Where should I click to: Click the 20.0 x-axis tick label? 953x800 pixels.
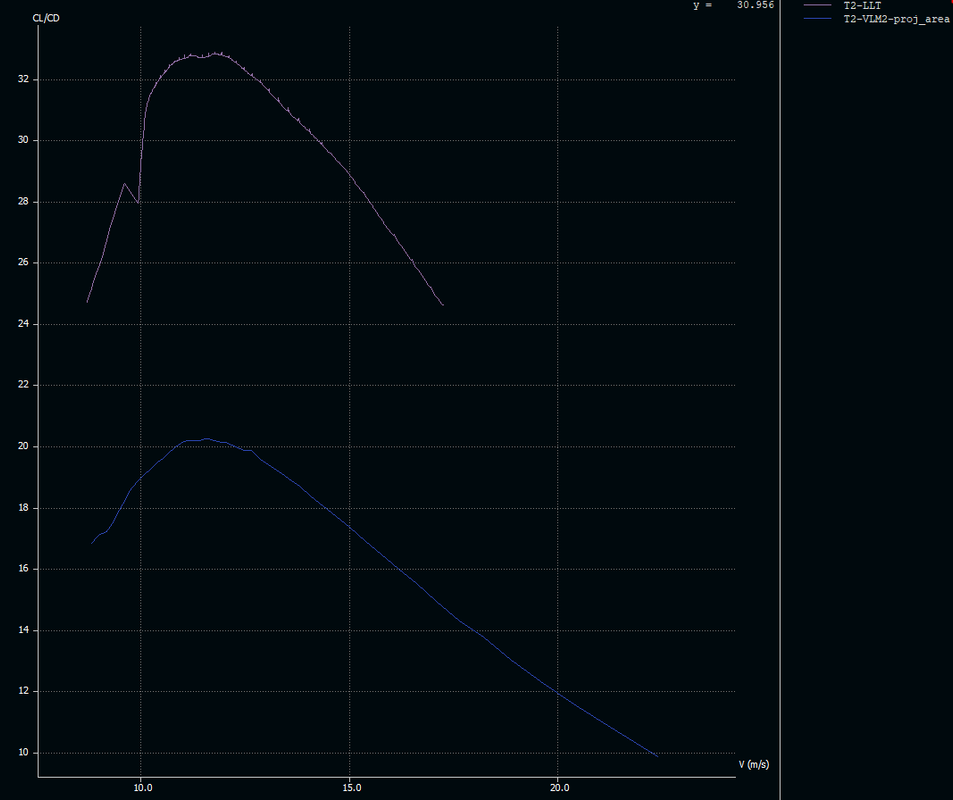pos(560,788)
